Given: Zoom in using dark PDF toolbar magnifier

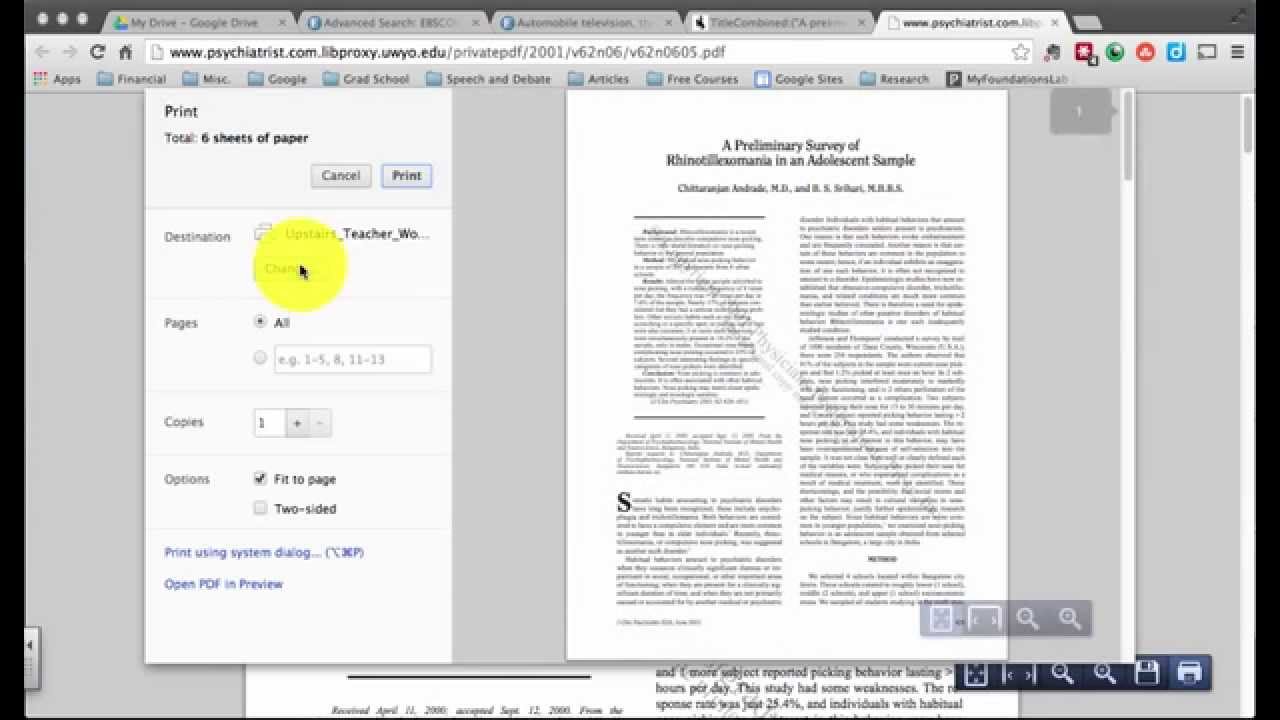Looking at the screenshot, I should [x=1104, y=674].
